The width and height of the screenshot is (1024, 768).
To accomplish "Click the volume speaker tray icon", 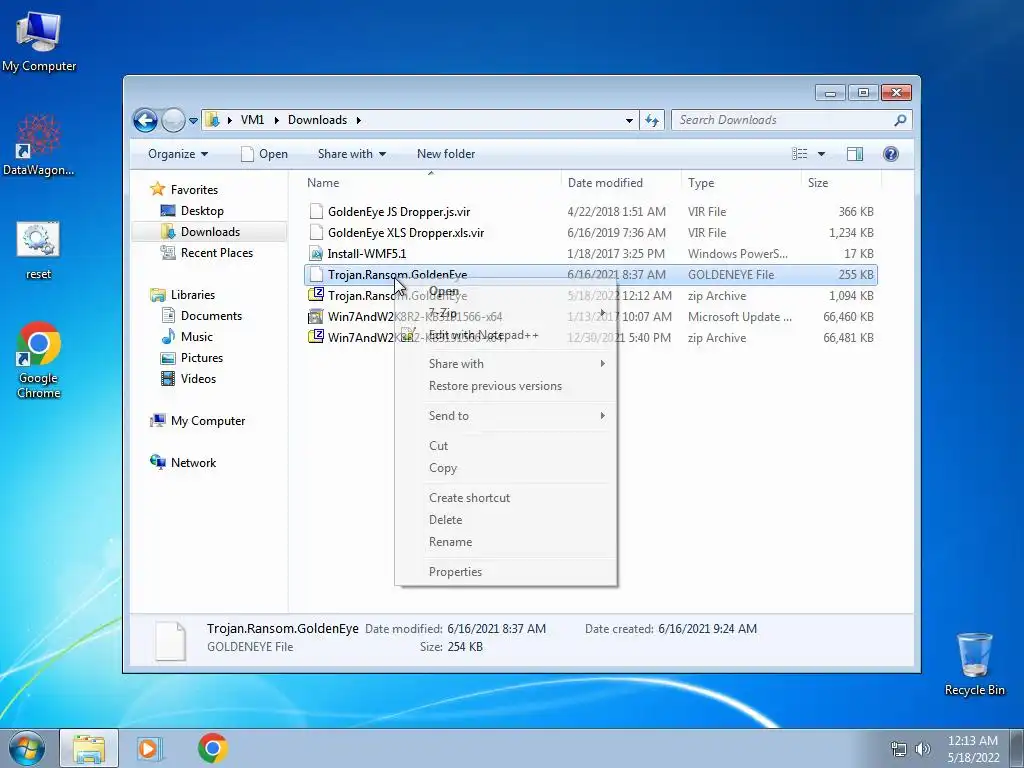I will [x=923, y=749].
